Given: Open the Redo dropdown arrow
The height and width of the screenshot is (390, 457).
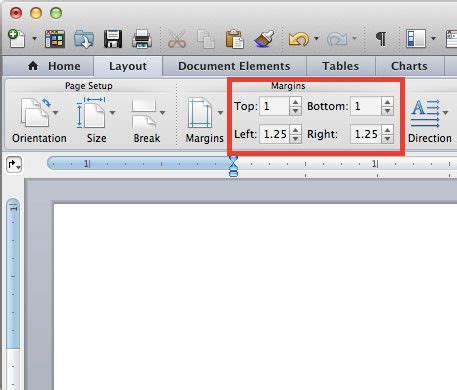Looking at the screenshot, I should (354, 39).
